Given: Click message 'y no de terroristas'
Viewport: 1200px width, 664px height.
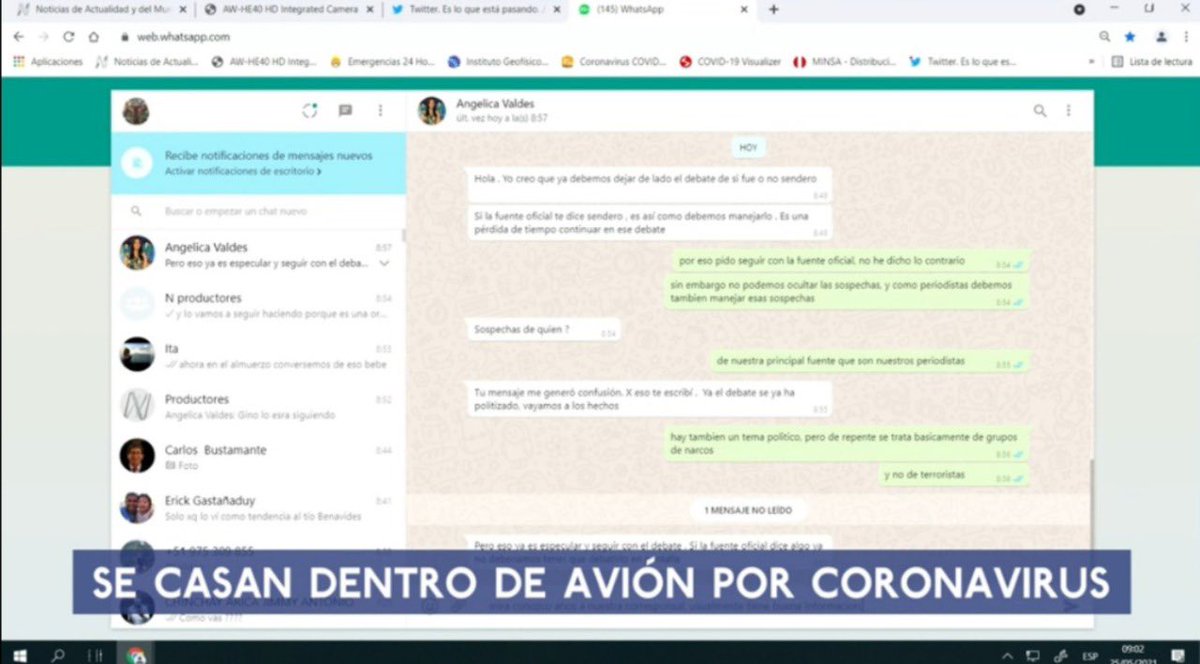Looking at the screenshot, I should point(952,475).
